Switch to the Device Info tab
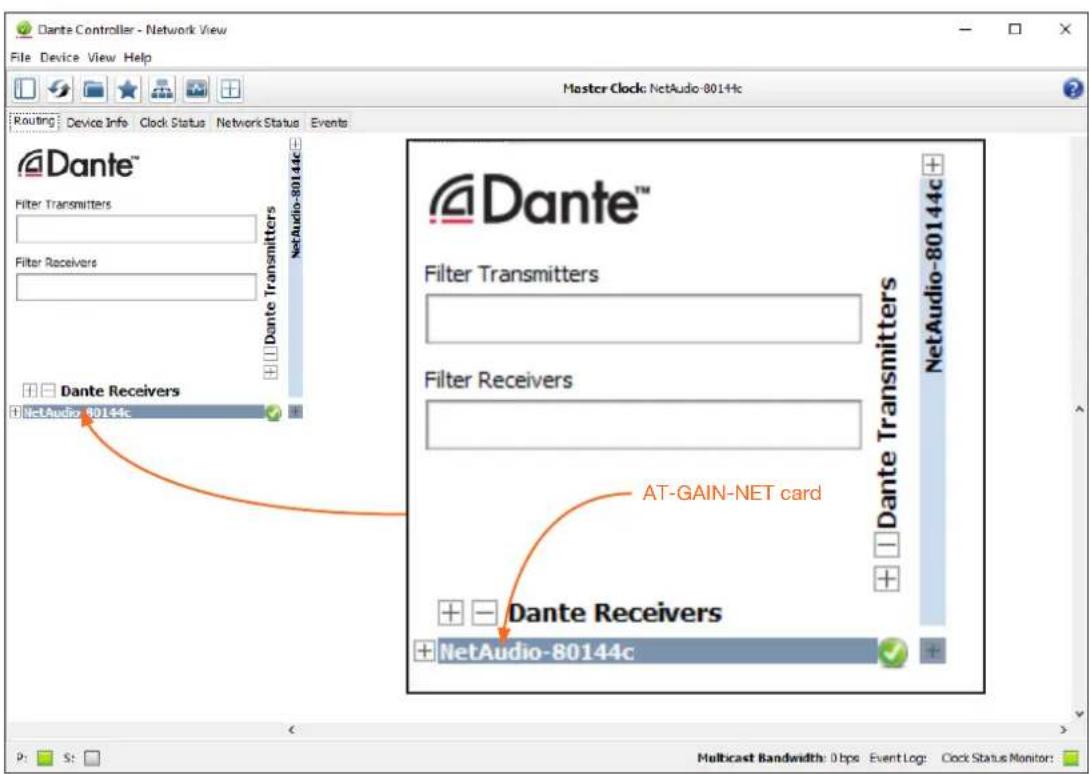 pyautogui.click(x=97, y=122)
